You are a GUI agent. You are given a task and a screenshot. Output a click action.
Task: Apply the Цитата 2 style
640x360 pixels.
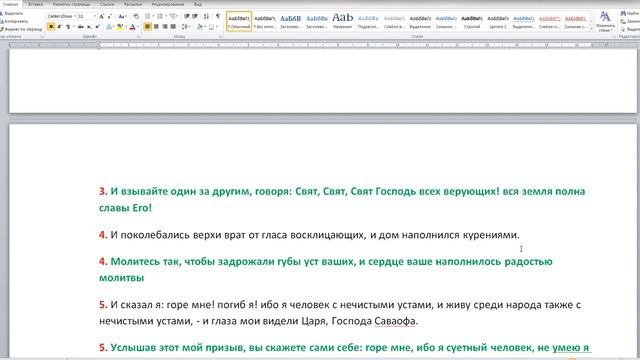click(498, 21)
